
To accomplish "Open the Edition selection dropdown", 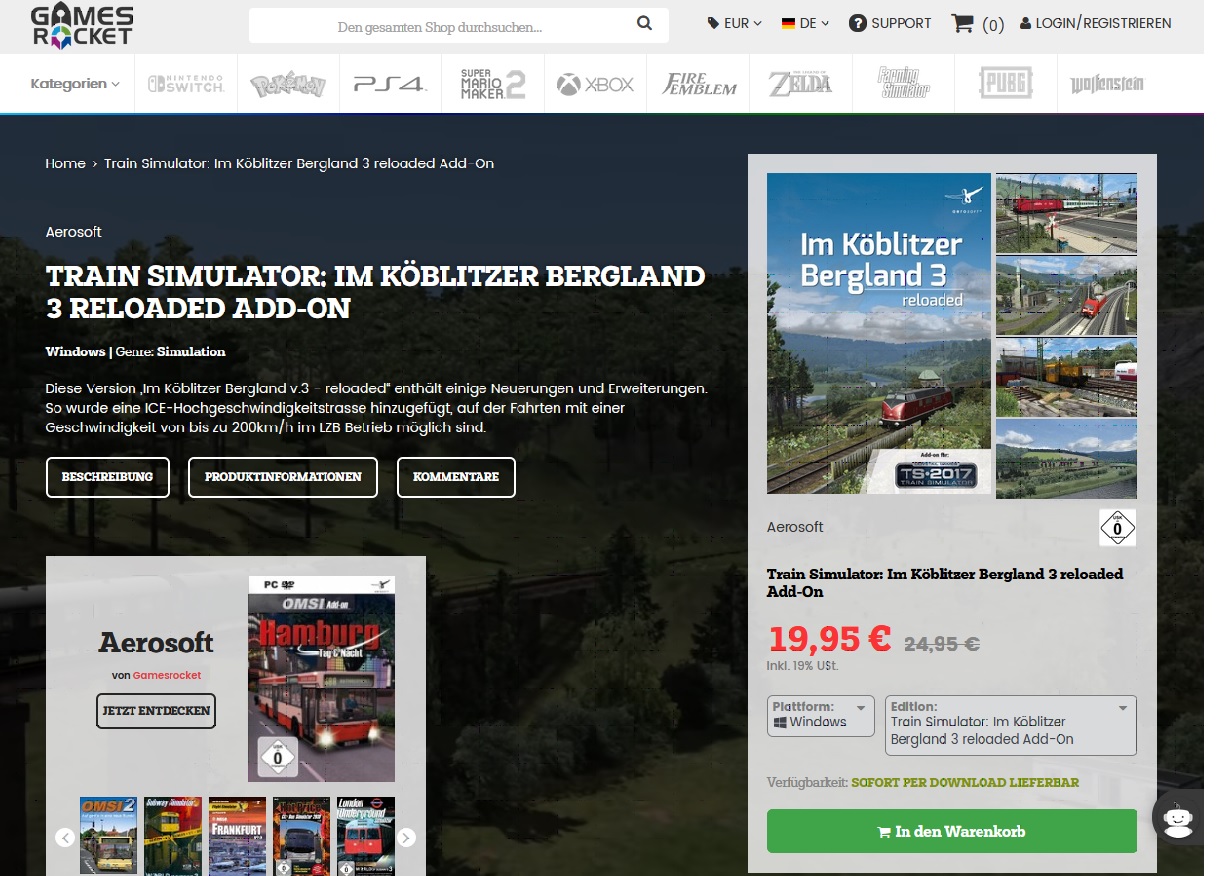I will tap(1011, 725).
